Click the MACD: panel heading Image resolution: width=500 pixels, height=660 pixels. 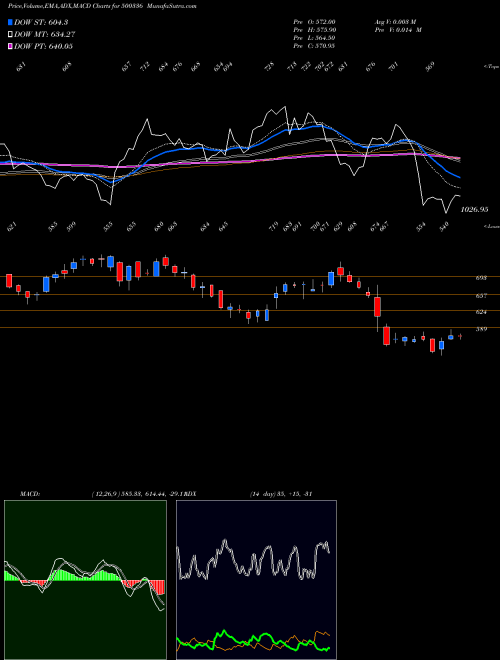click(x=29, y=494)
